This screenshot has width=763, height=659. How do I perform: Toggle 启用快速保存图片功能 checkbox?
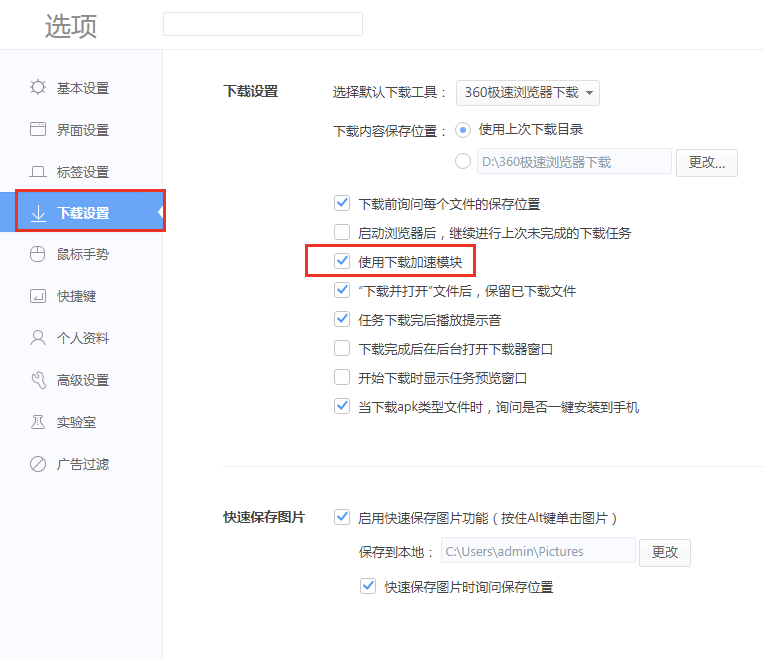[x=342, y=517]
